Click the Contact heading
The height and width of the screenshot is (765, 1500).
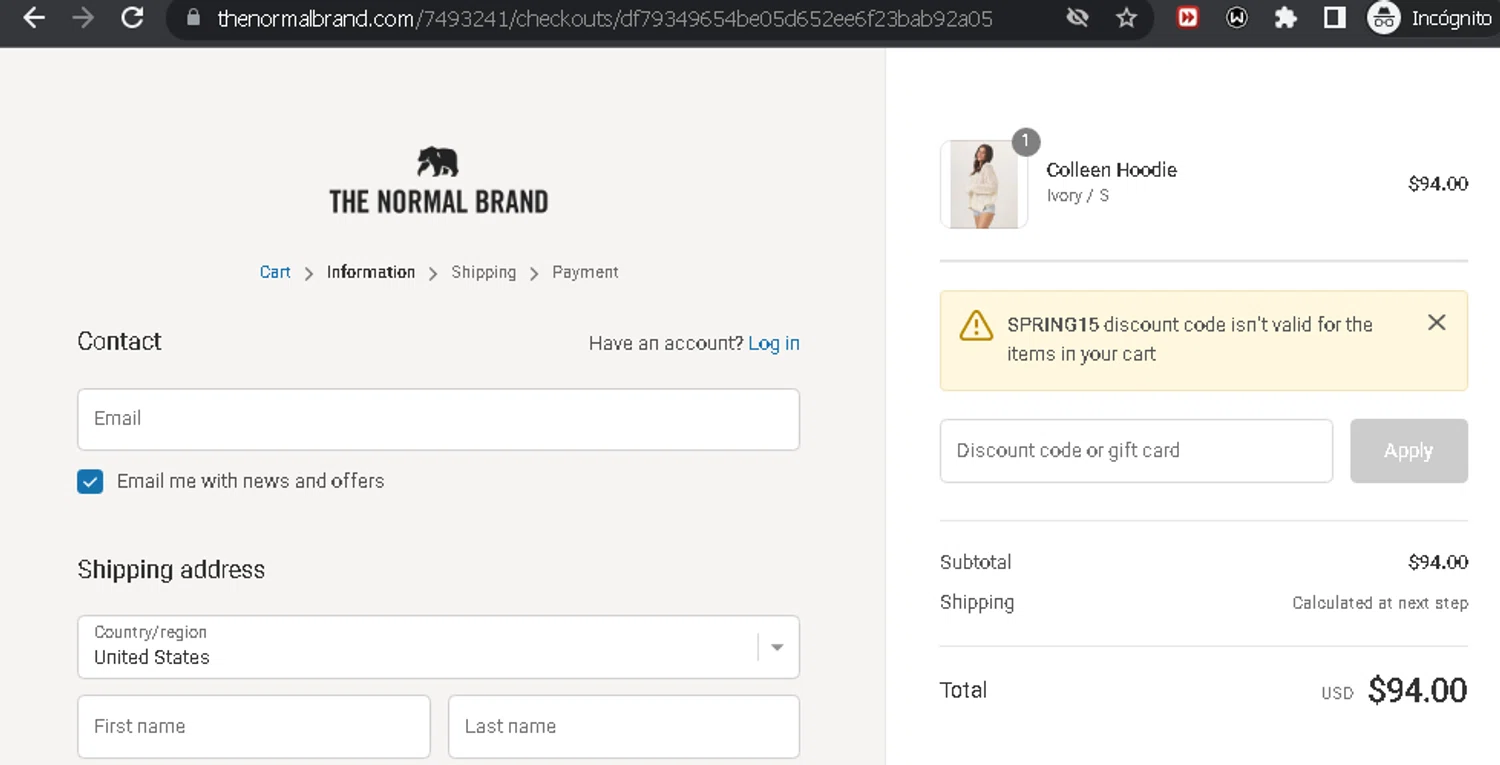119,341
